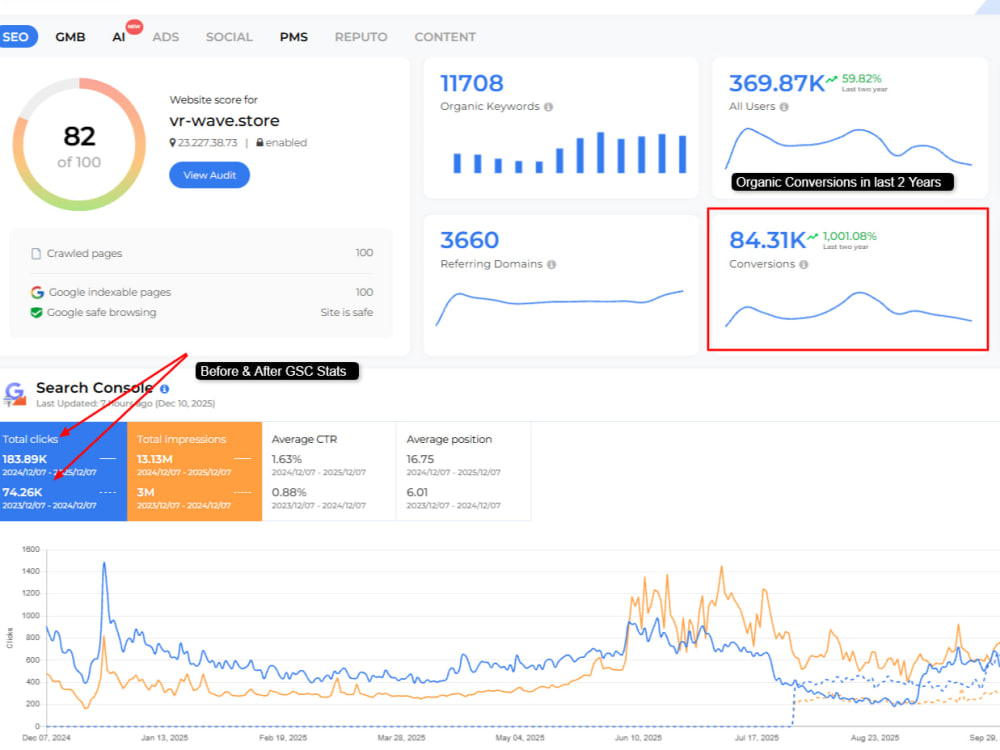The height and width of the screenshot is (750, 1000).
Task: Click the Google safe browsing shield icon
Action: tap(36, 312)
